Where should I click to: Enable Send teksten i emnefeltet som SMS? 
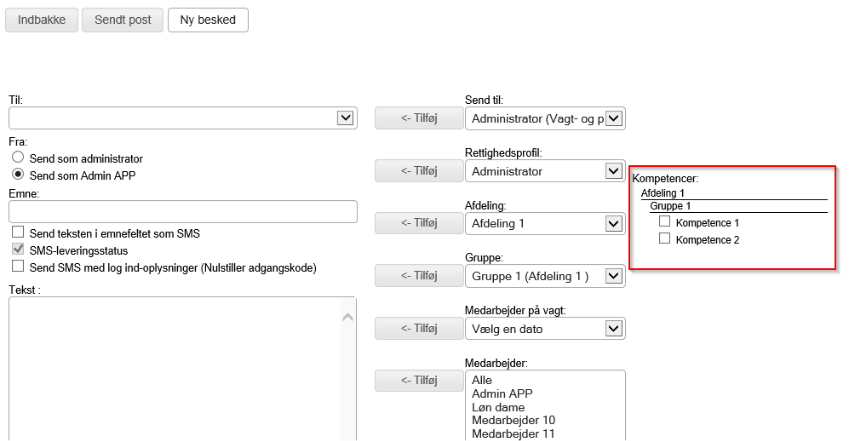17,233
